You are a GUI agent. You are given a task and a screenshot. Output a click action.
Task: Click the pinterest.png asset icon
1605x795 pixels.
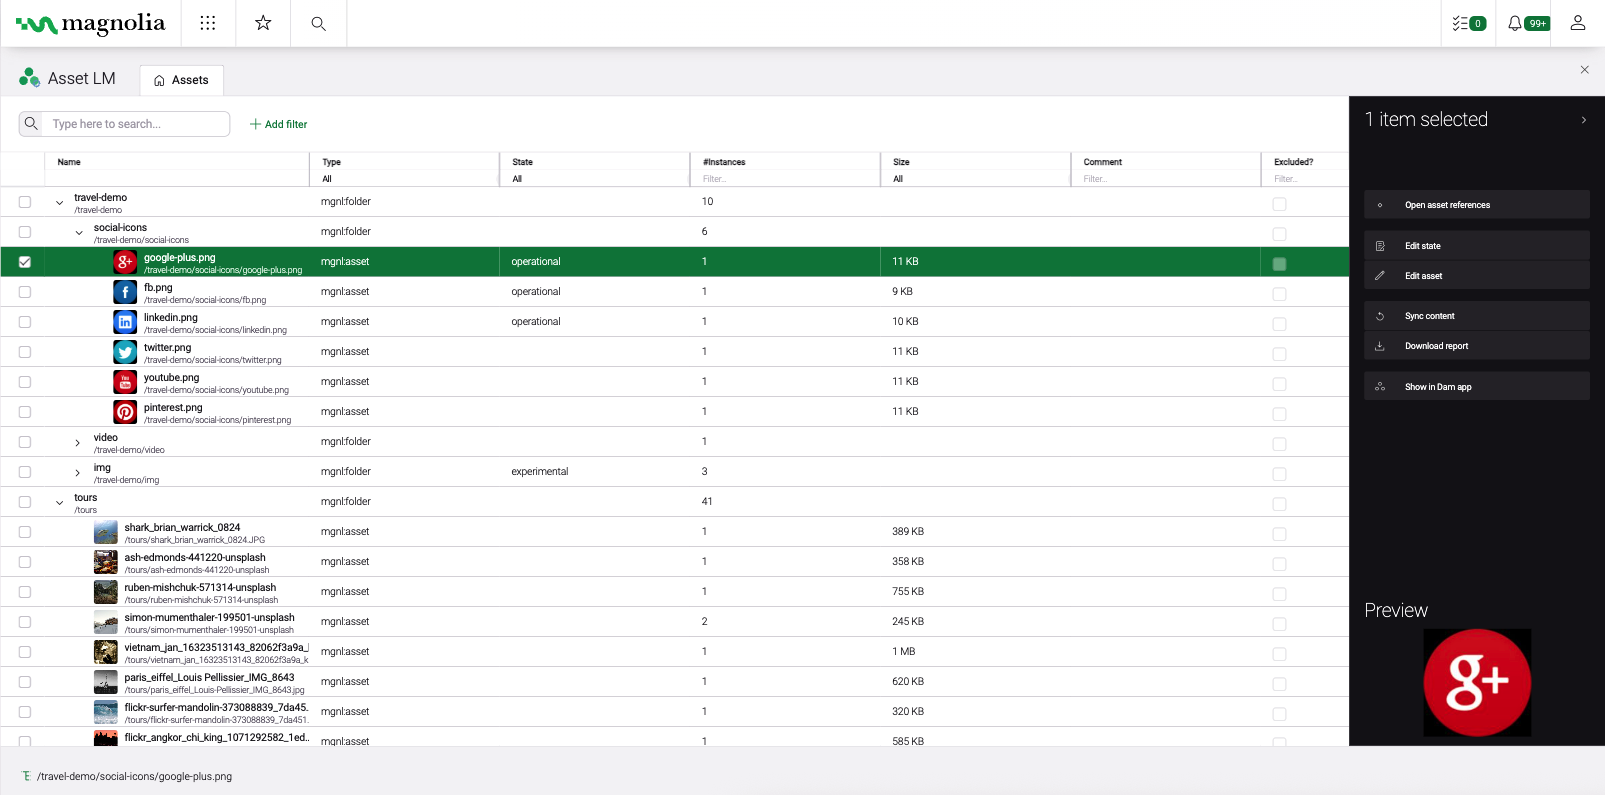click(125, 412)
